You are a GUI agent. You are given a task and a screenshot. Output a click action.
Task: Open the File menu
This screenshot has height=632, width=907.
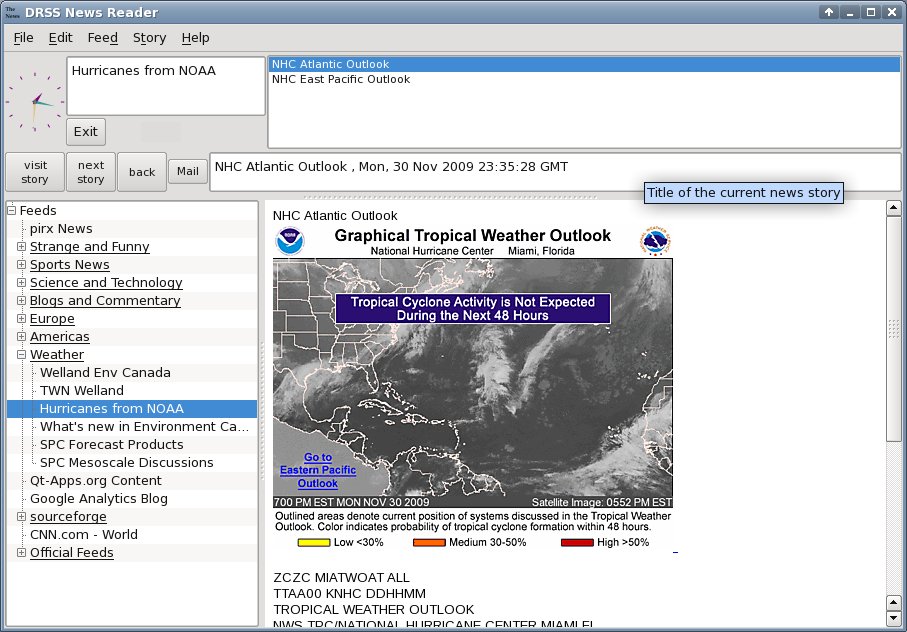pyautogui.click(x=23, y=38)
